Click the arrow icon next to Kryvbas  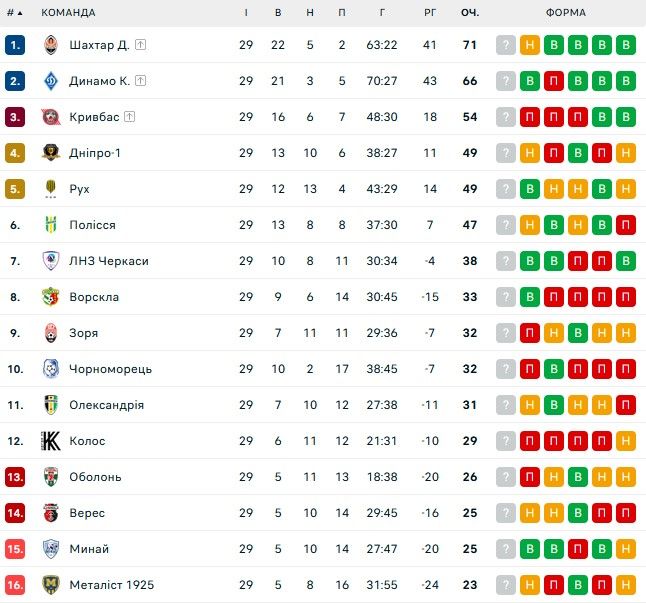(x=130, y=117)
